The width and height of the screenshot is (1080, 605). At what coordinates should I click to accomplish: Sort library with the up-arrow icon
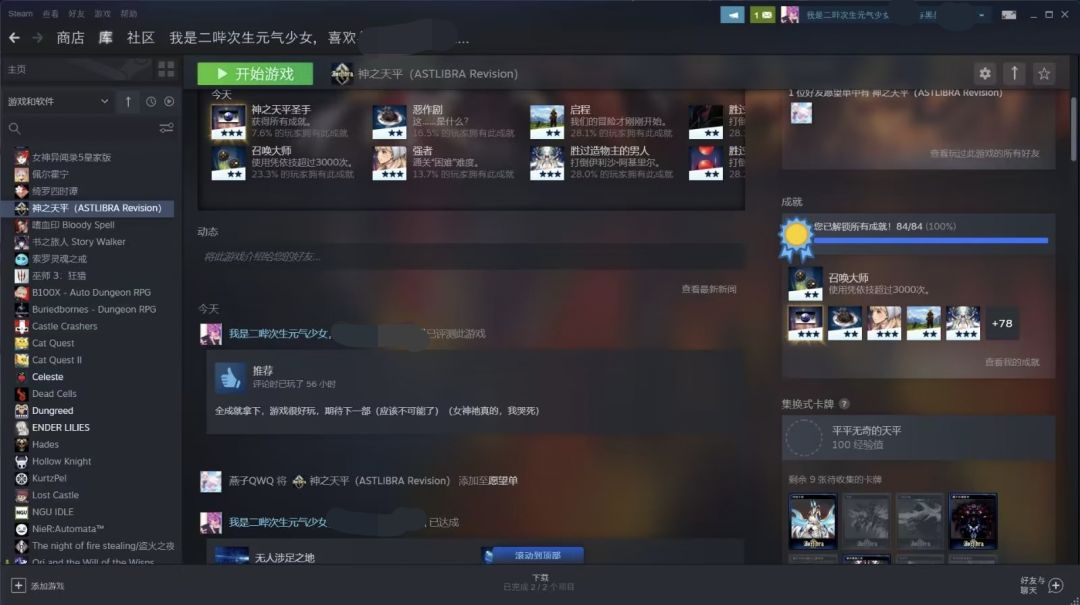[x=128, y=101]
